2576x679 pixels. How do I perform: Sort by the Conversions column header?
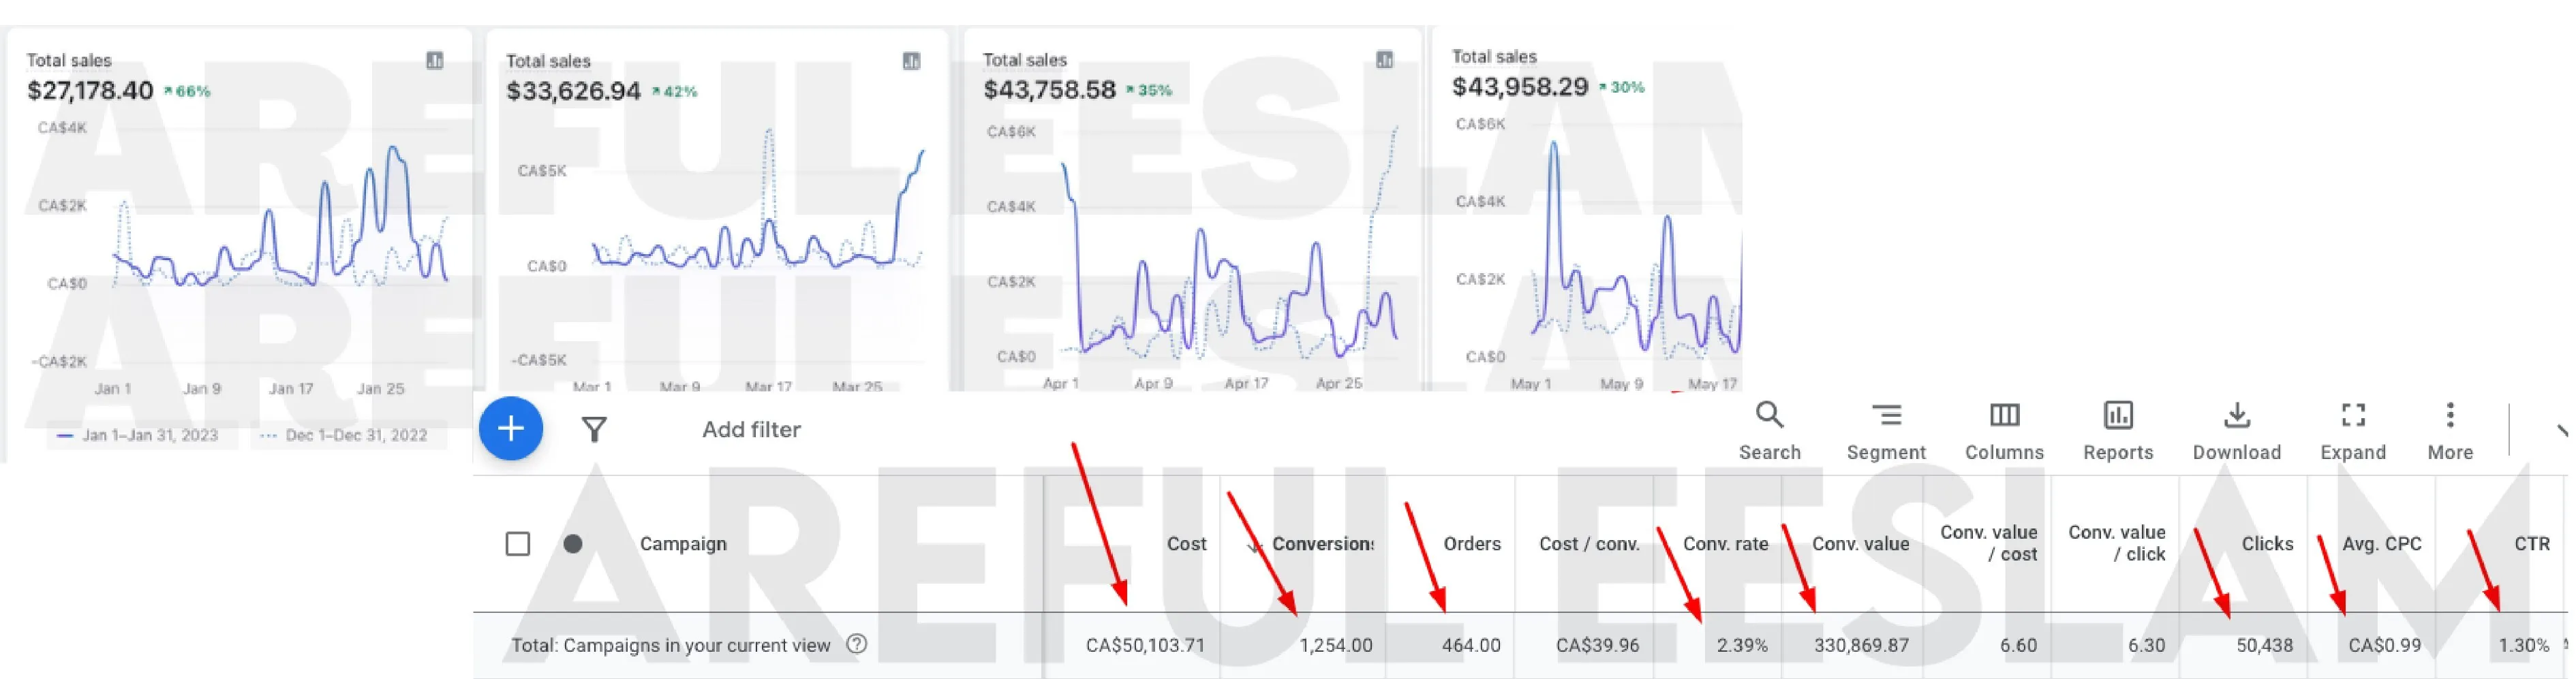tap(1322, 544)
